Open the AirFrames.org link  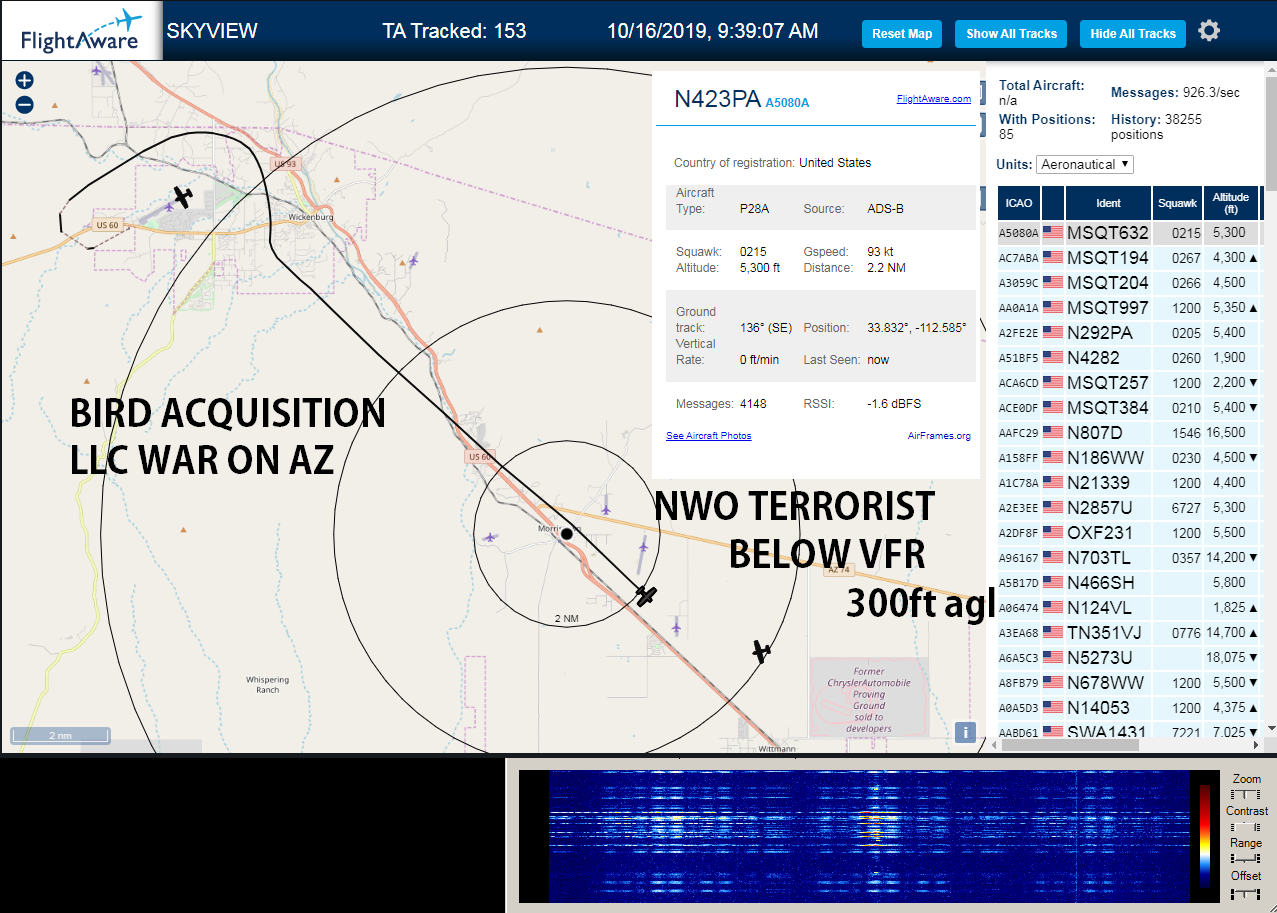pos(939,436)
